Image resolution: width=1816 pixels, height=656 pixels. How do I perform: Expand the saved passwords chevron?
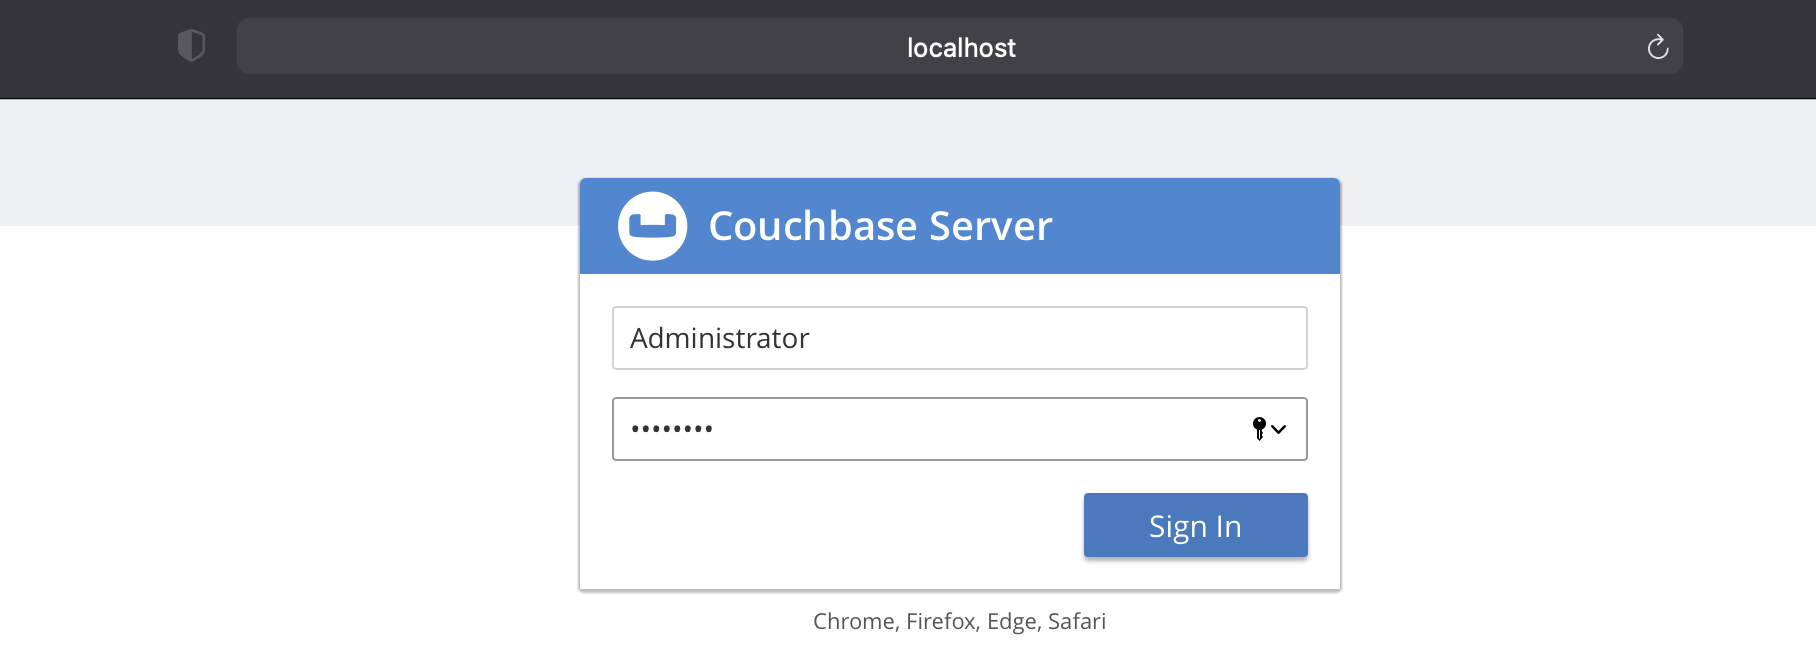coord(1279,430)
